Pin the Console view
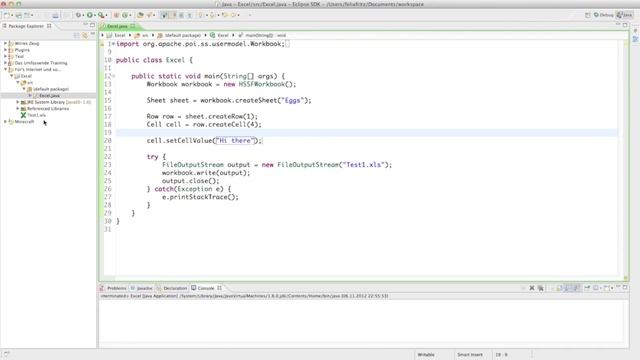Screen dimensions: 640x360 click(587, 288)
